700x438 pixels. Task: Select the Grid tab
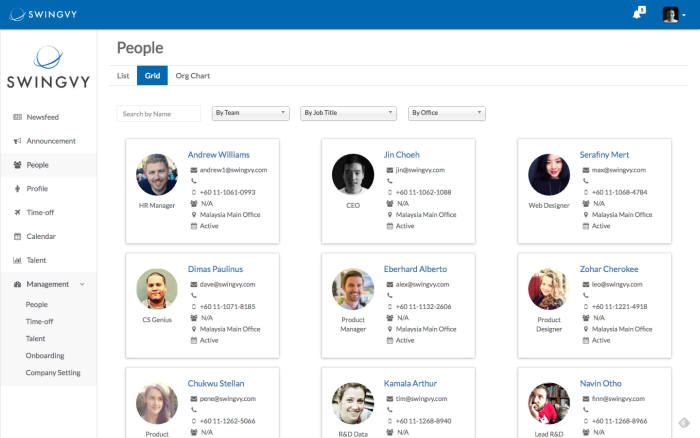152,75
